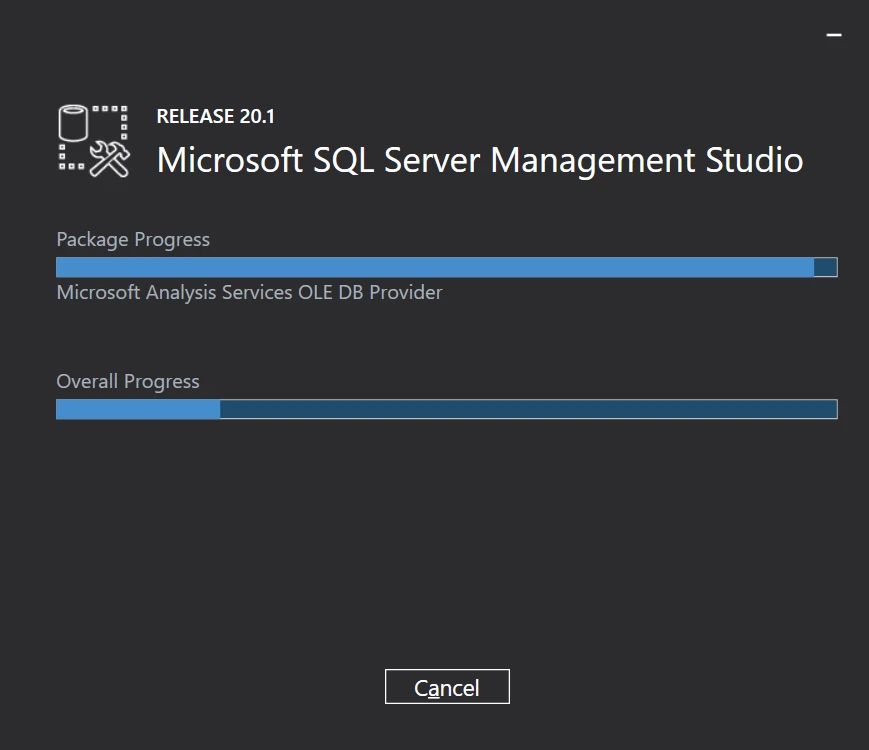Click the number 20.1 in the release label
Viewport: 869px width, 750px height.
pos(257,116)
